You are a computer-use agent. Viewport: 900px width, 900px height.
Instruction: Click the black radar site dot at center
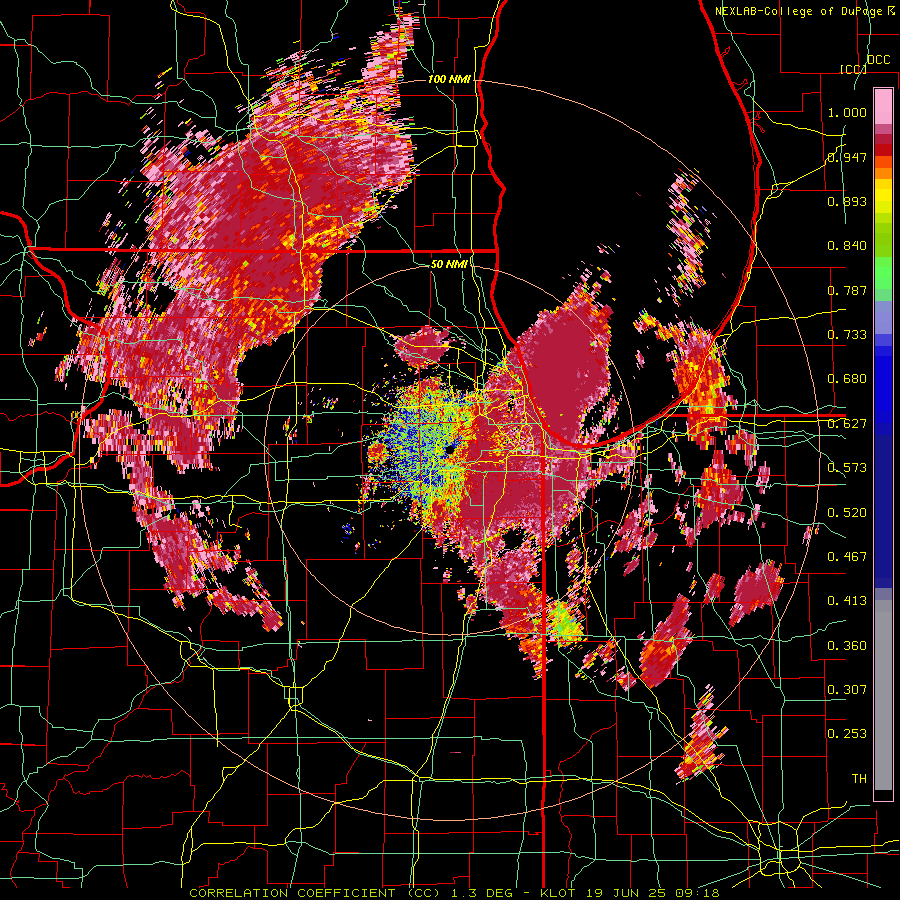click(449, 450)
